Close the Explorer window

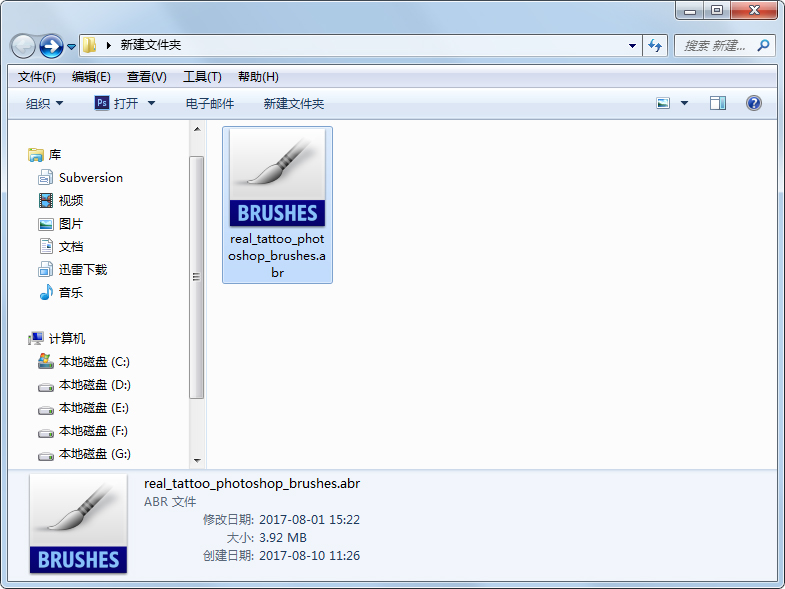pos(754,11)
